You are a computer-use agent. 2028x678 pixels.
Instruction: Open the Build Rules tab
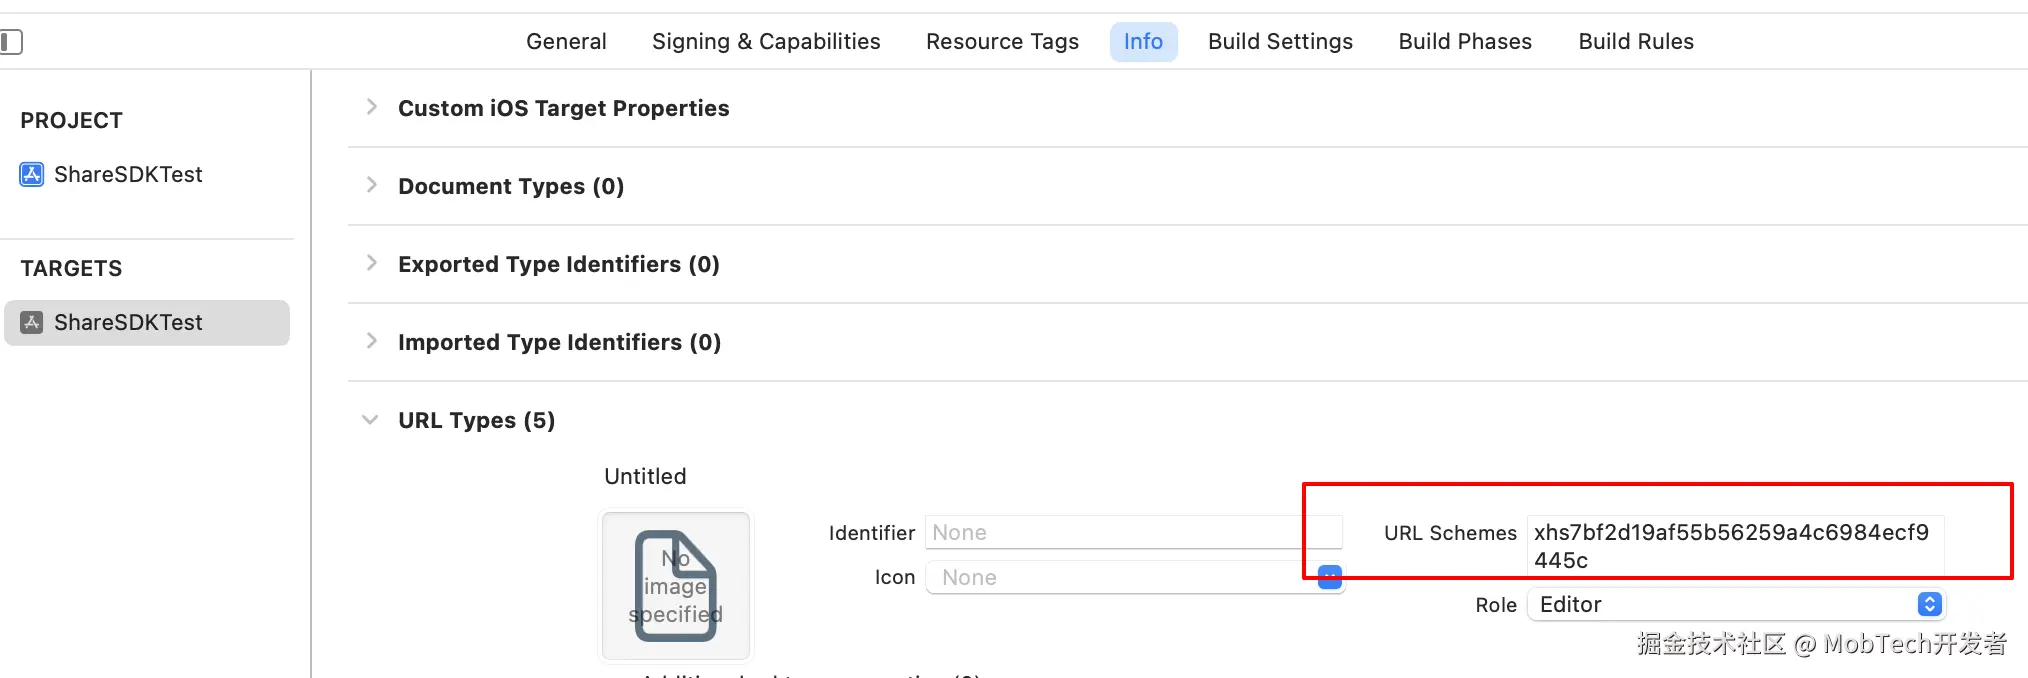[x=1636, y=42]
